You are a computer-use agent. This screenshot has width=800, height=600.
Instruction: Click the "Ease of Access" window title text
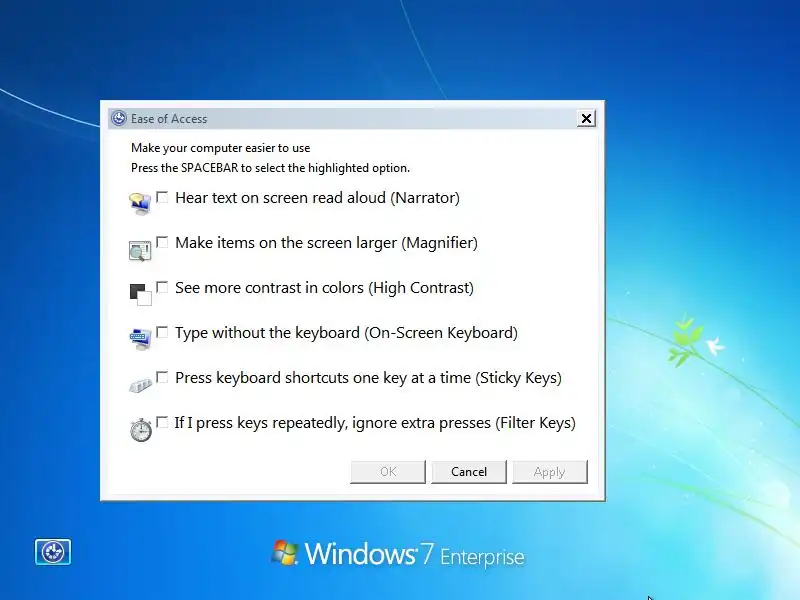point(169,119)
